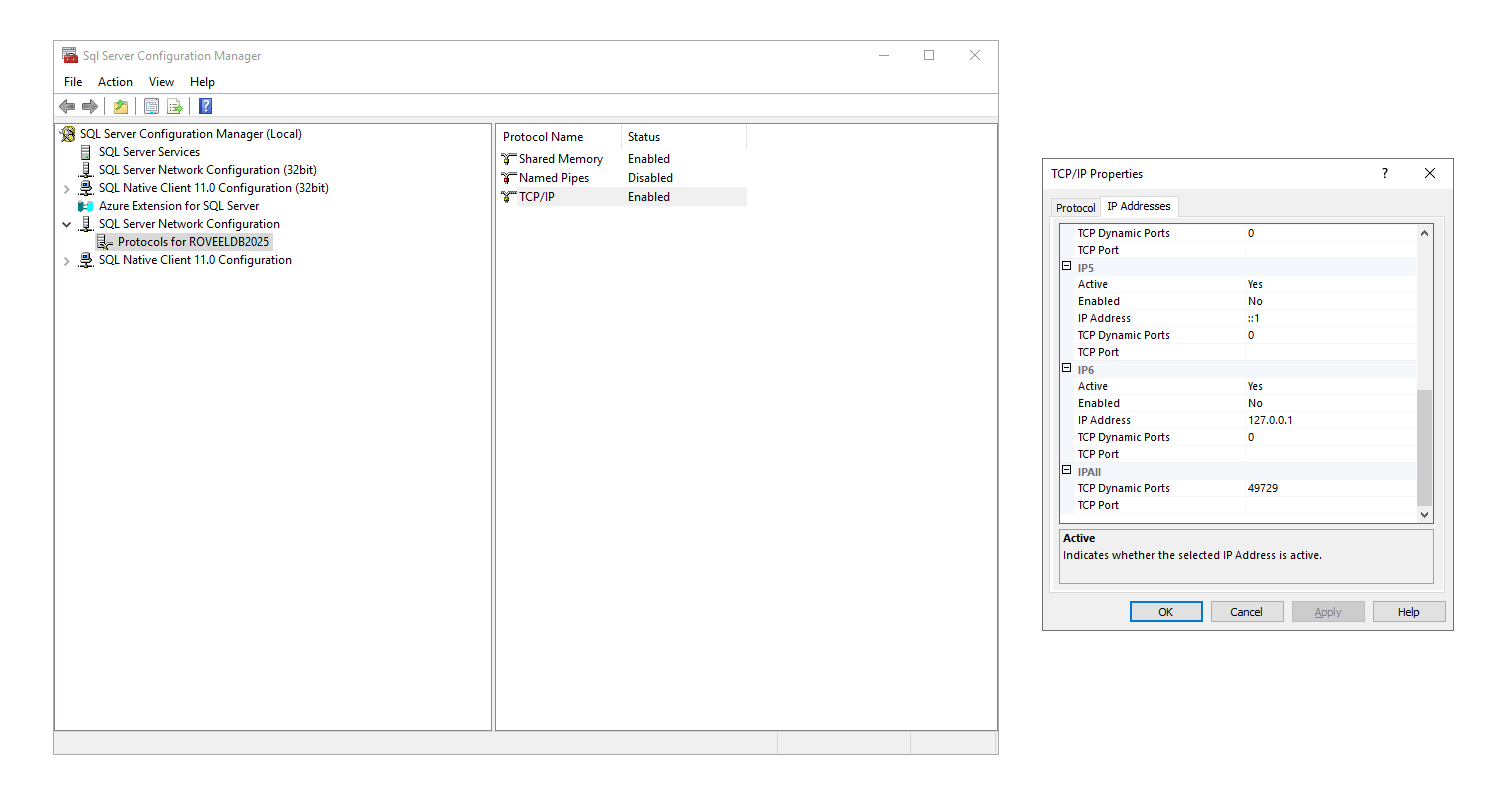Confirm with the OK button
Viewport: 1503px width, 795px height.
point(1166,612)
